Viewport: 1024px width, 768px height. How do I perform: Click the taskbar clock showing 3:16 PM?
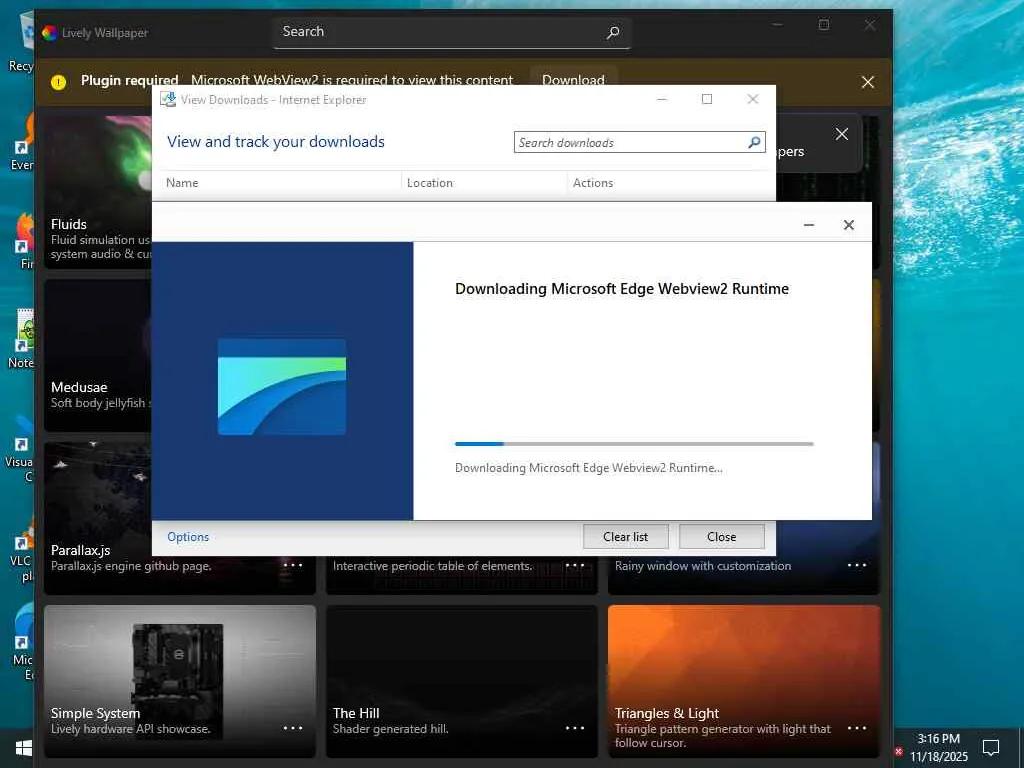[x=938, y=748]
